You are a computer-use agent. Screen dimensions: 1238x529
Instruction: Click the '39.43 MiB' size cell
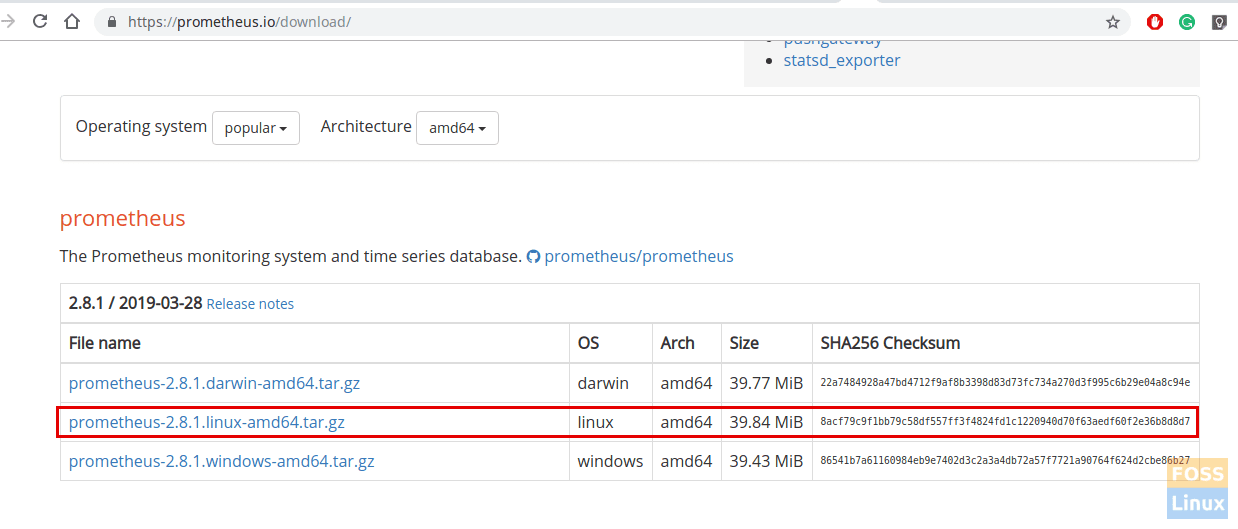pos(766,461)
